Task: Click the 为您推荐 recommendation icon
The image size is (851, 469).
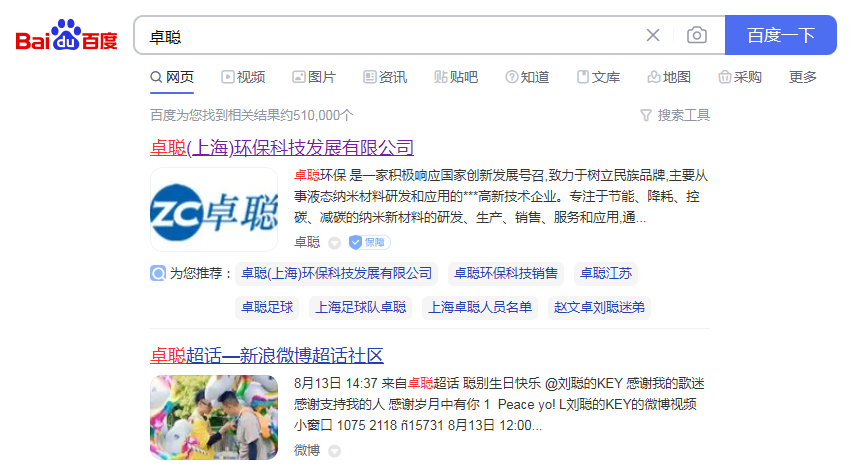Action: coord(158,273)
